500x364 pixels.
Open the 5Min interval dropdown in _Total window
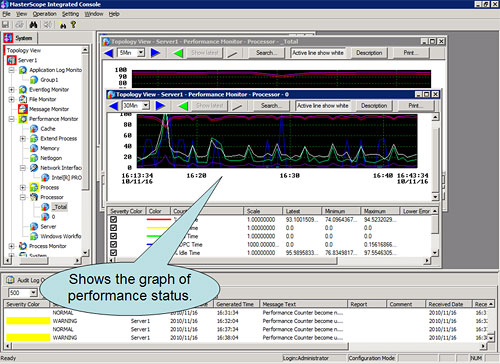point(141,53)
